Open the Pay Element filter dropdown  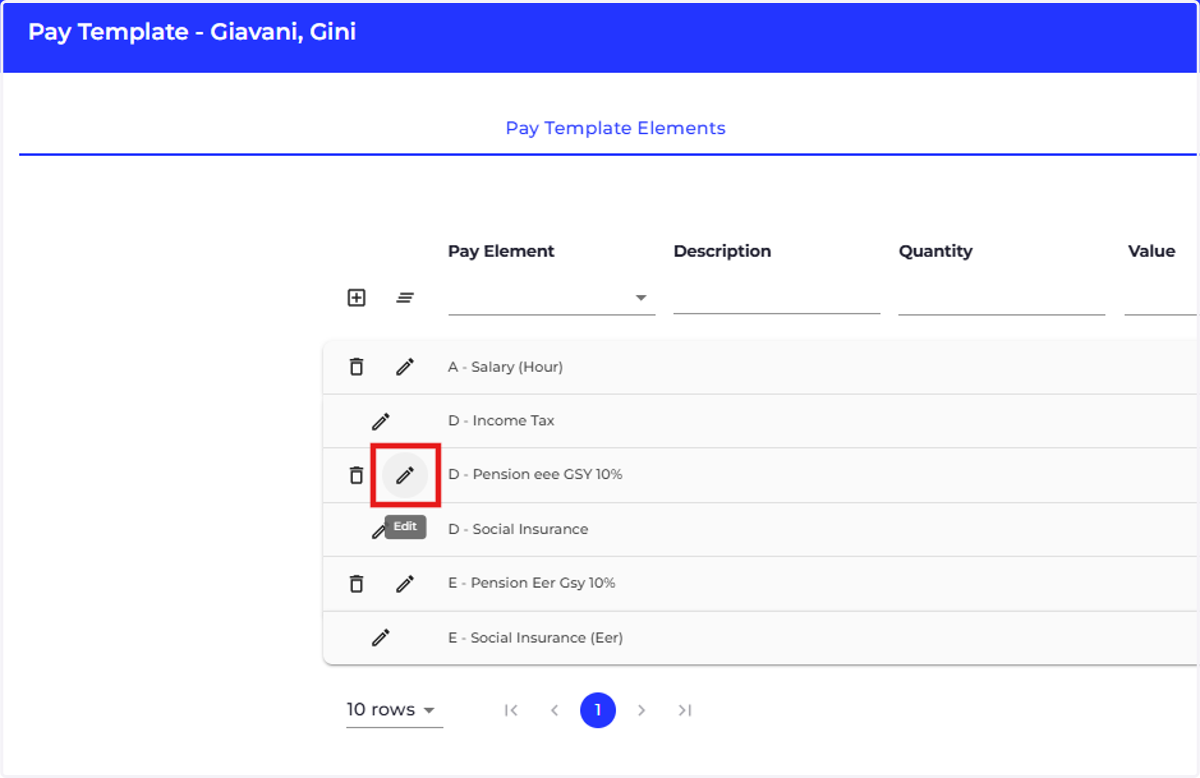[551, 298]
